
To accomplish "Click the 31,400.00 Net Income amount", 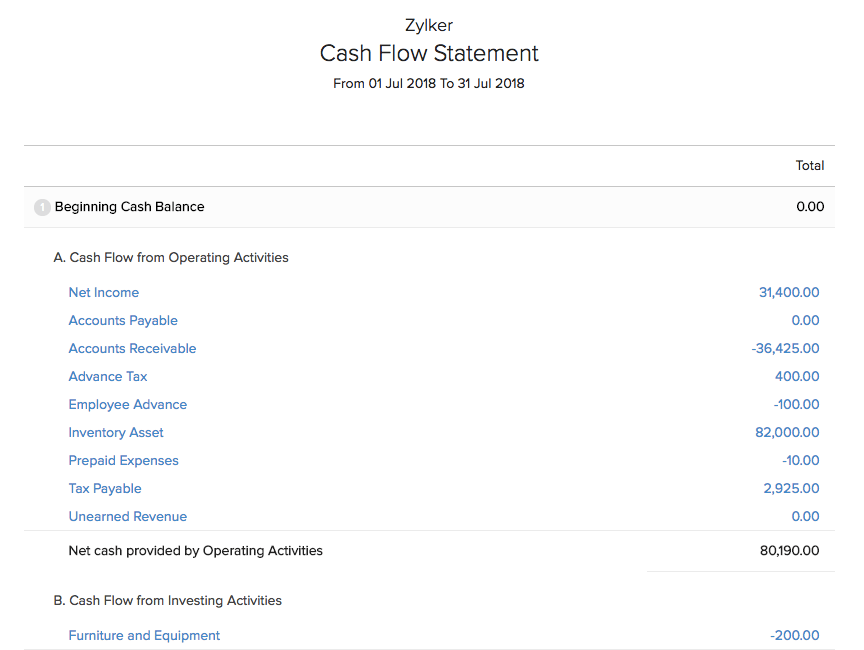I will coord(789,292).
